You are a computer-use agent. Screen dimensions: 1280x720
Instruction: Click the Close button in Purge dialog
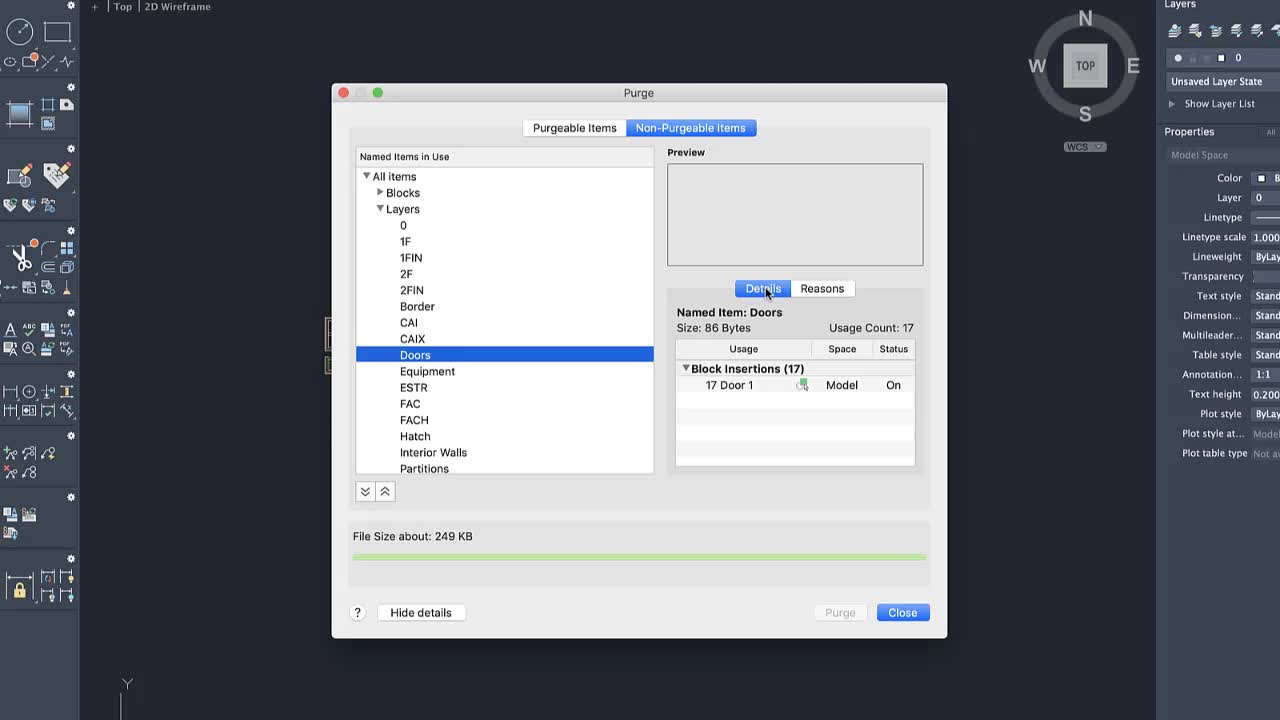coord(903,613)
